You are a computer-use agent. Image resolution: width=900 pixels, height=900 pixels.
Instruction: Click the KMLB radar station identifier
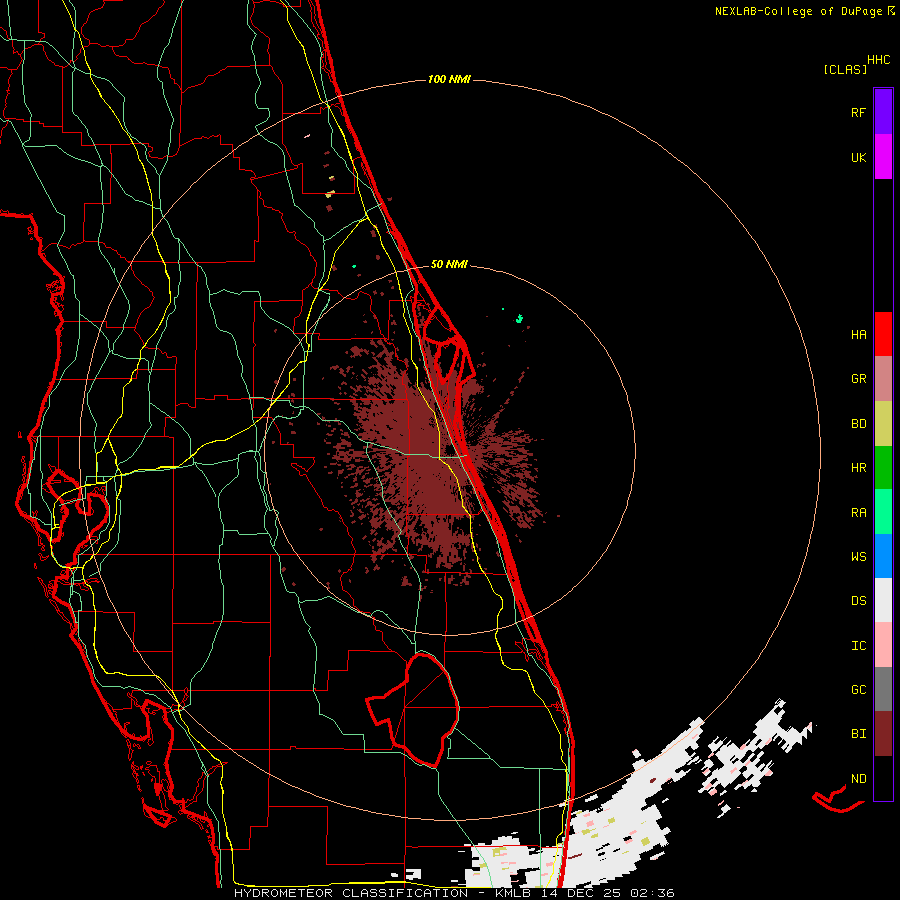513,893
